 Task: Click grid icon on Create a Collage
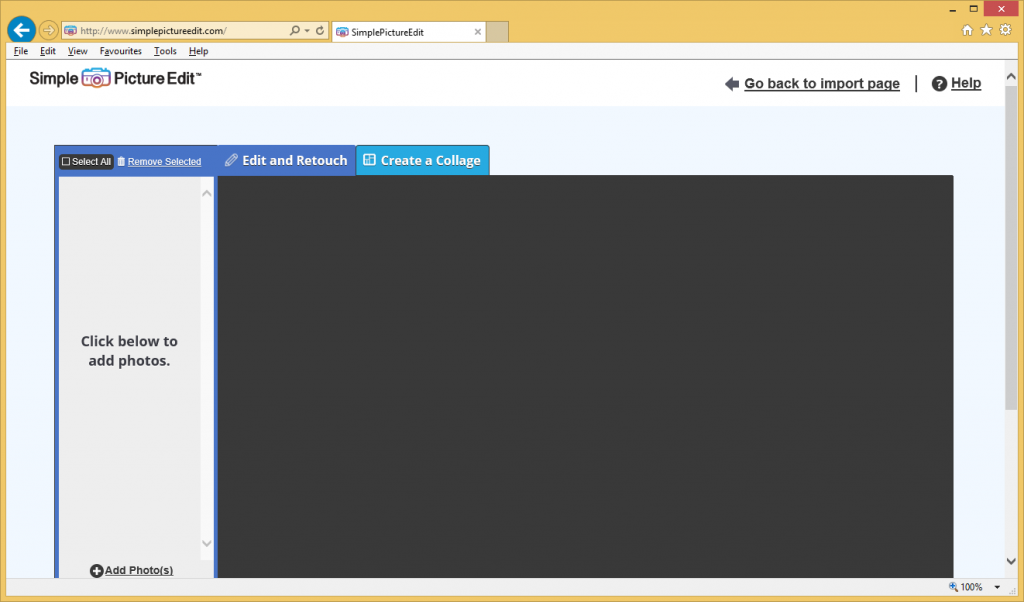coord(370,159)
